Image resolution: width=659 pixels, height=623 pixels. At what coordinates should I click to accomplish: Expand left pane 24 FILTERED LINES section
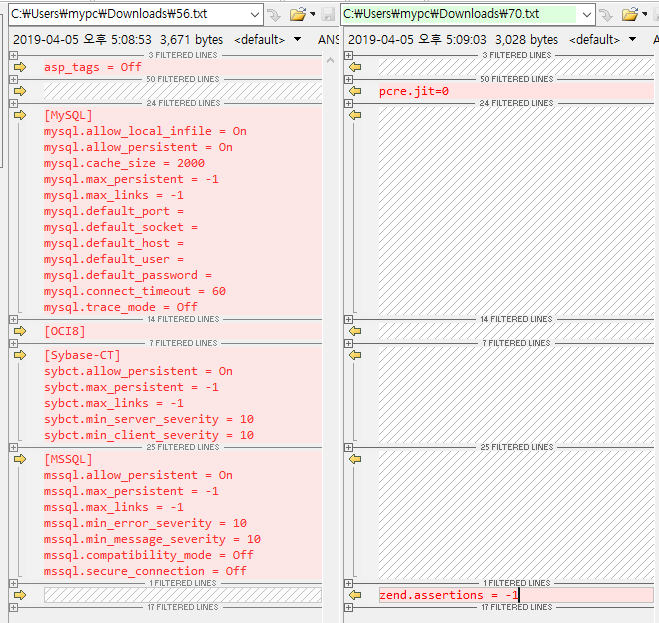click(13, 103)
